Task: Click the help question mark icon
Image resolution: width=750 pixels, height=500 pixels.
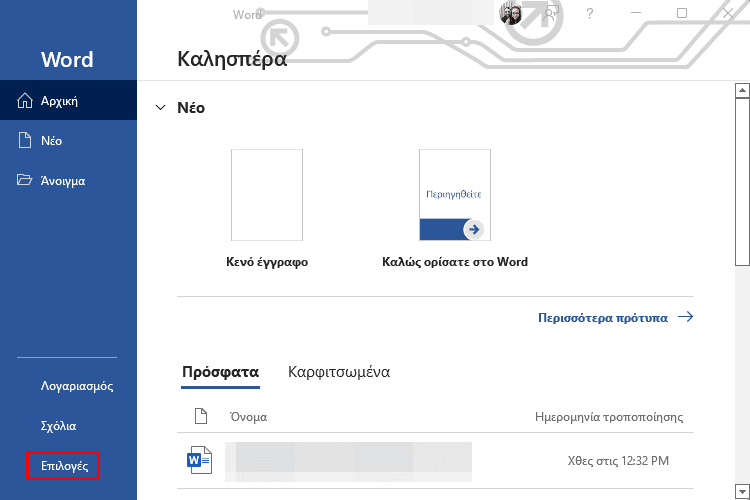Action: 590,13
